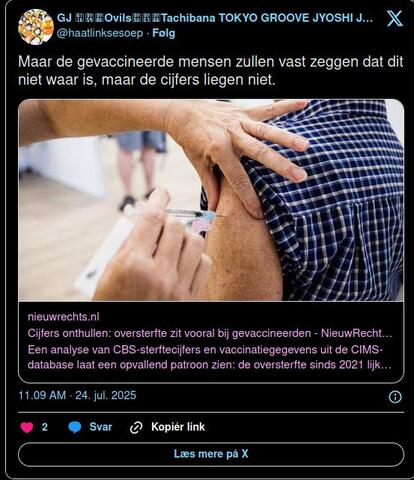Image resolution: width=414 pixels, height=480 pixels.
Task: Select the Kopiér link text
Action: click(178, 427)
